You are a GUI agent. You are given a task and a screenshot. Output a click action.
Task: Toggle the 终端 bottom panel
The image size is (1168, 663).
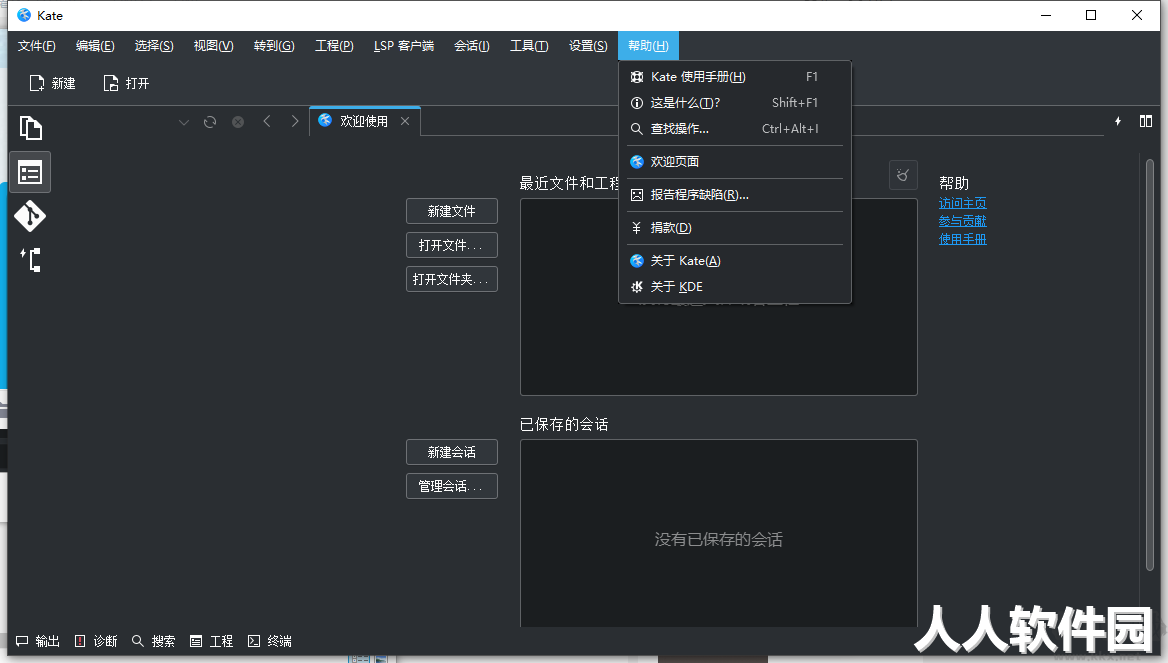pos(270,641)
